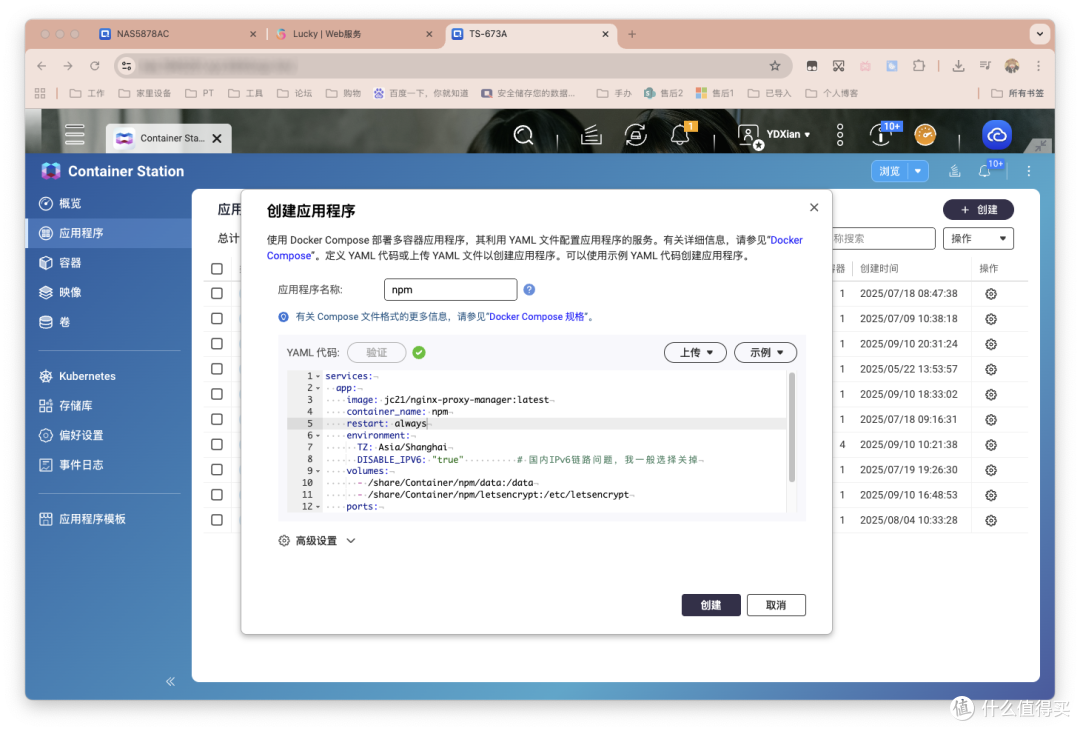Open settings gear for 2025/09/10 18:33:02 row
1080x731 pixels.
(990, 394)
